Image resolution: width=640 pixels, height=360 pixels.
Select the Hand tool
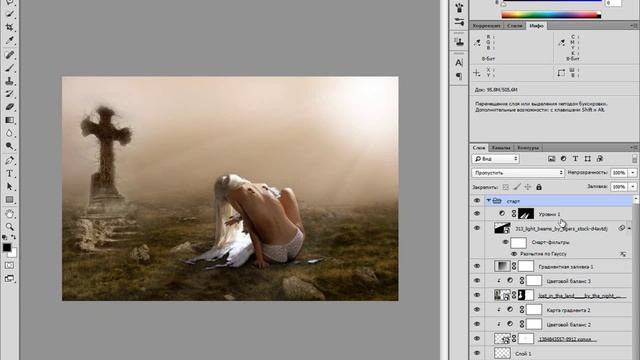(10, 213)
